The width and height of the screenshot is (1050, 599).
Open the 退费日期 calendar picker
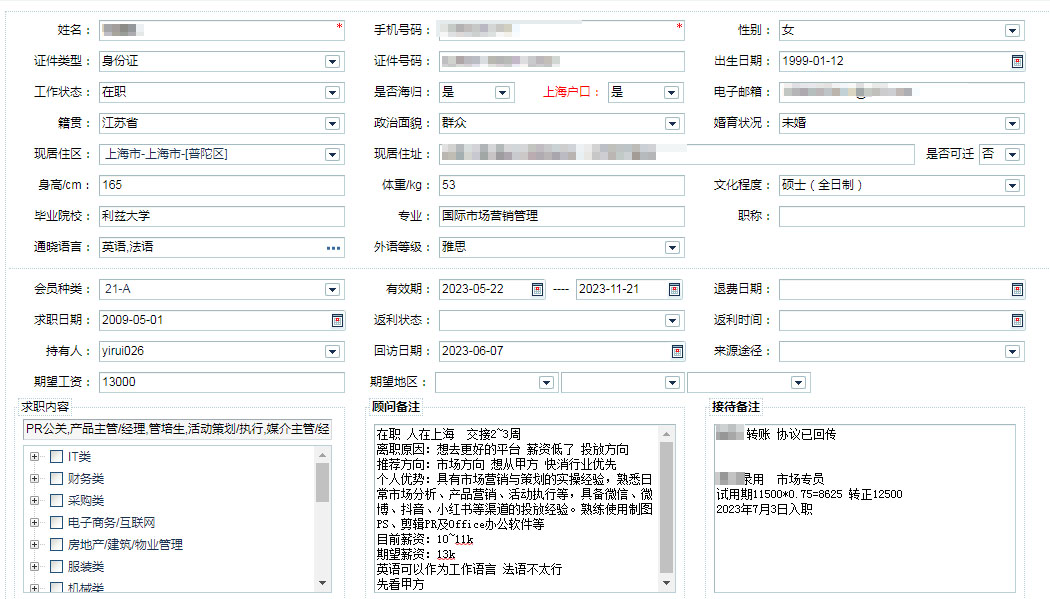[x=1017, y=290]
